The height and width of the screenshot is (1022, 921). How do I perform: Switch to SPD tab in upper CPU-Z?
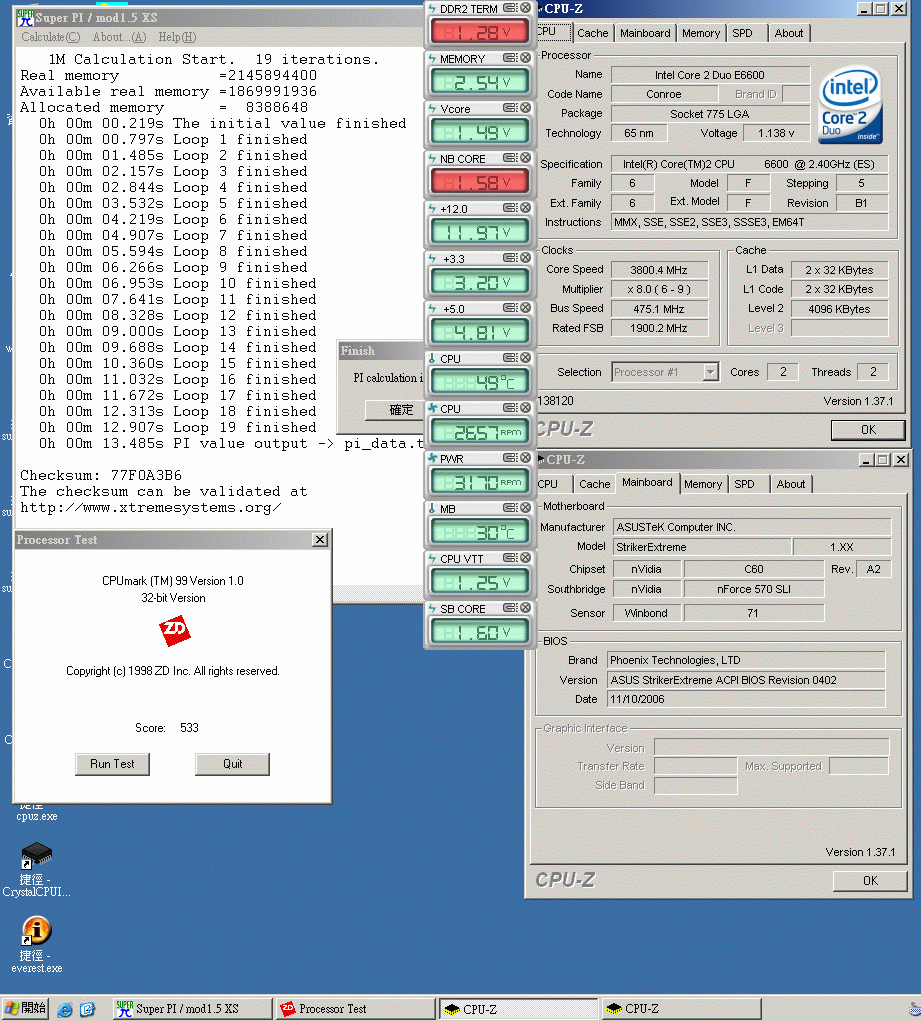coord(742,33)
